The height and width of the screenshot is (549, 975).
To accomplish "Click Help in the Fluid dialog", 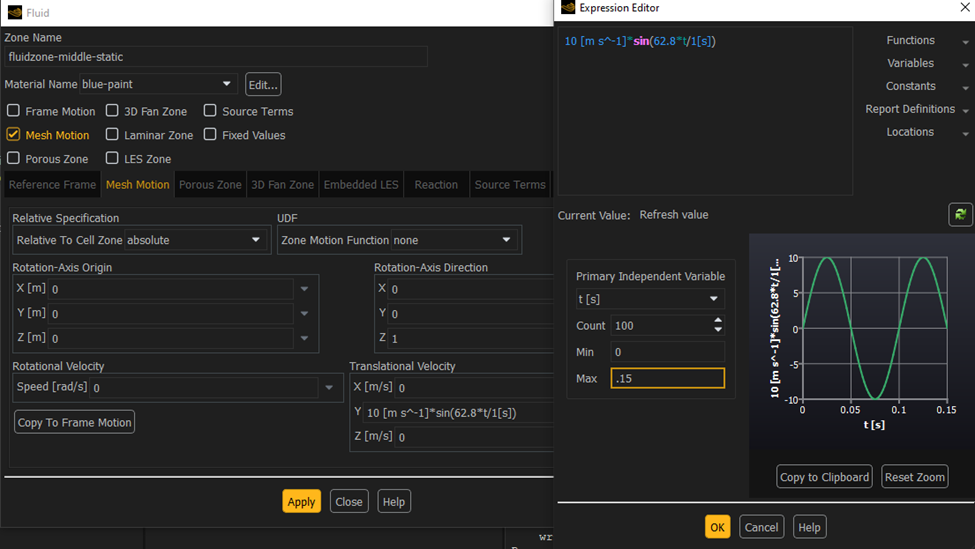I will coord(394,502).
